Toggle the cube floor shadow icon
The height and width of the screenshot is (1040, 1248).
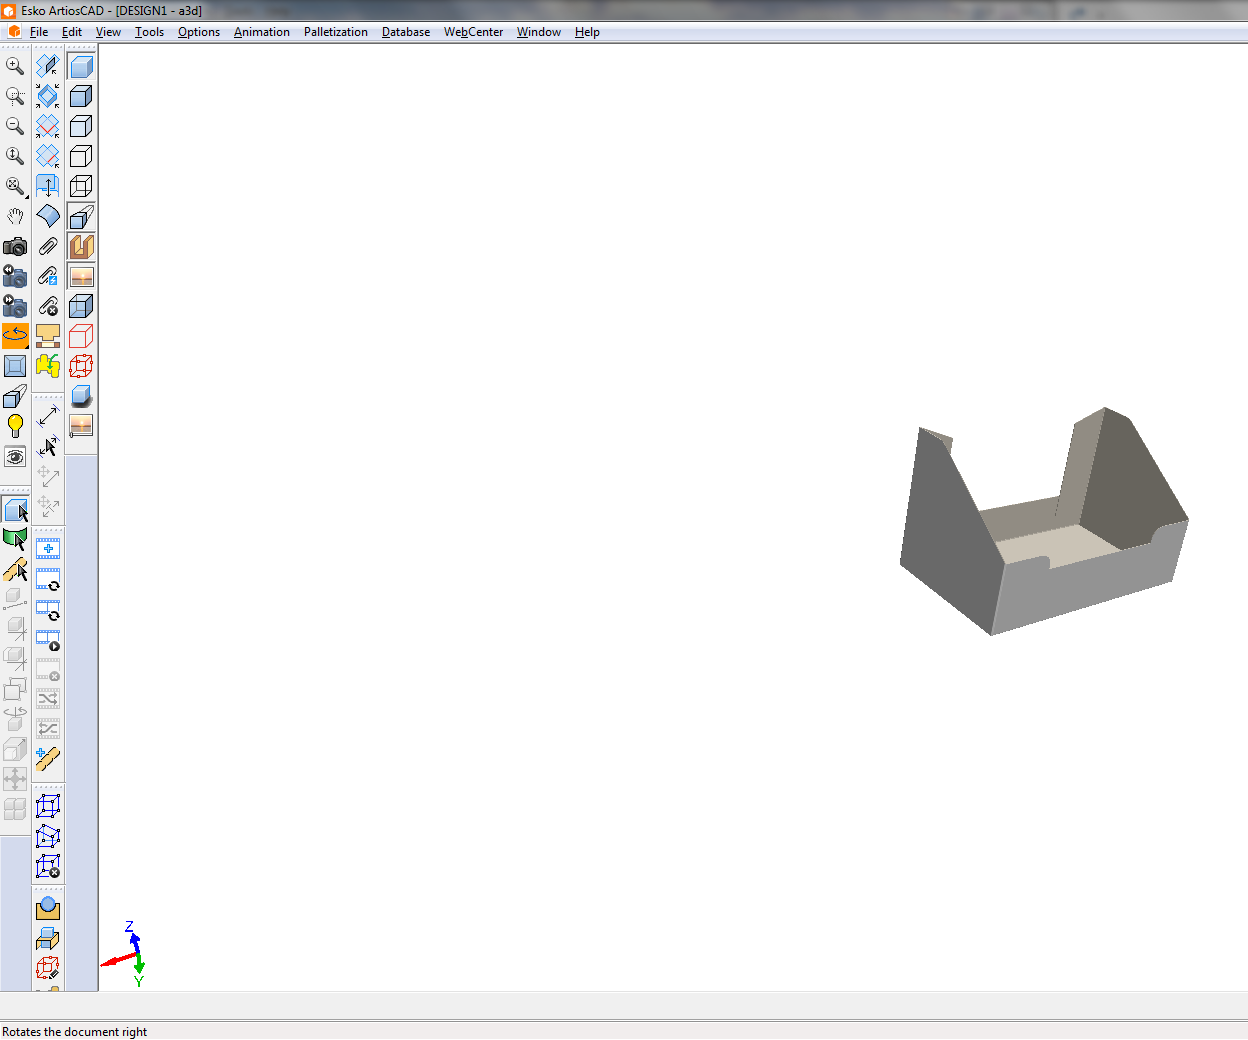(82, 396)
